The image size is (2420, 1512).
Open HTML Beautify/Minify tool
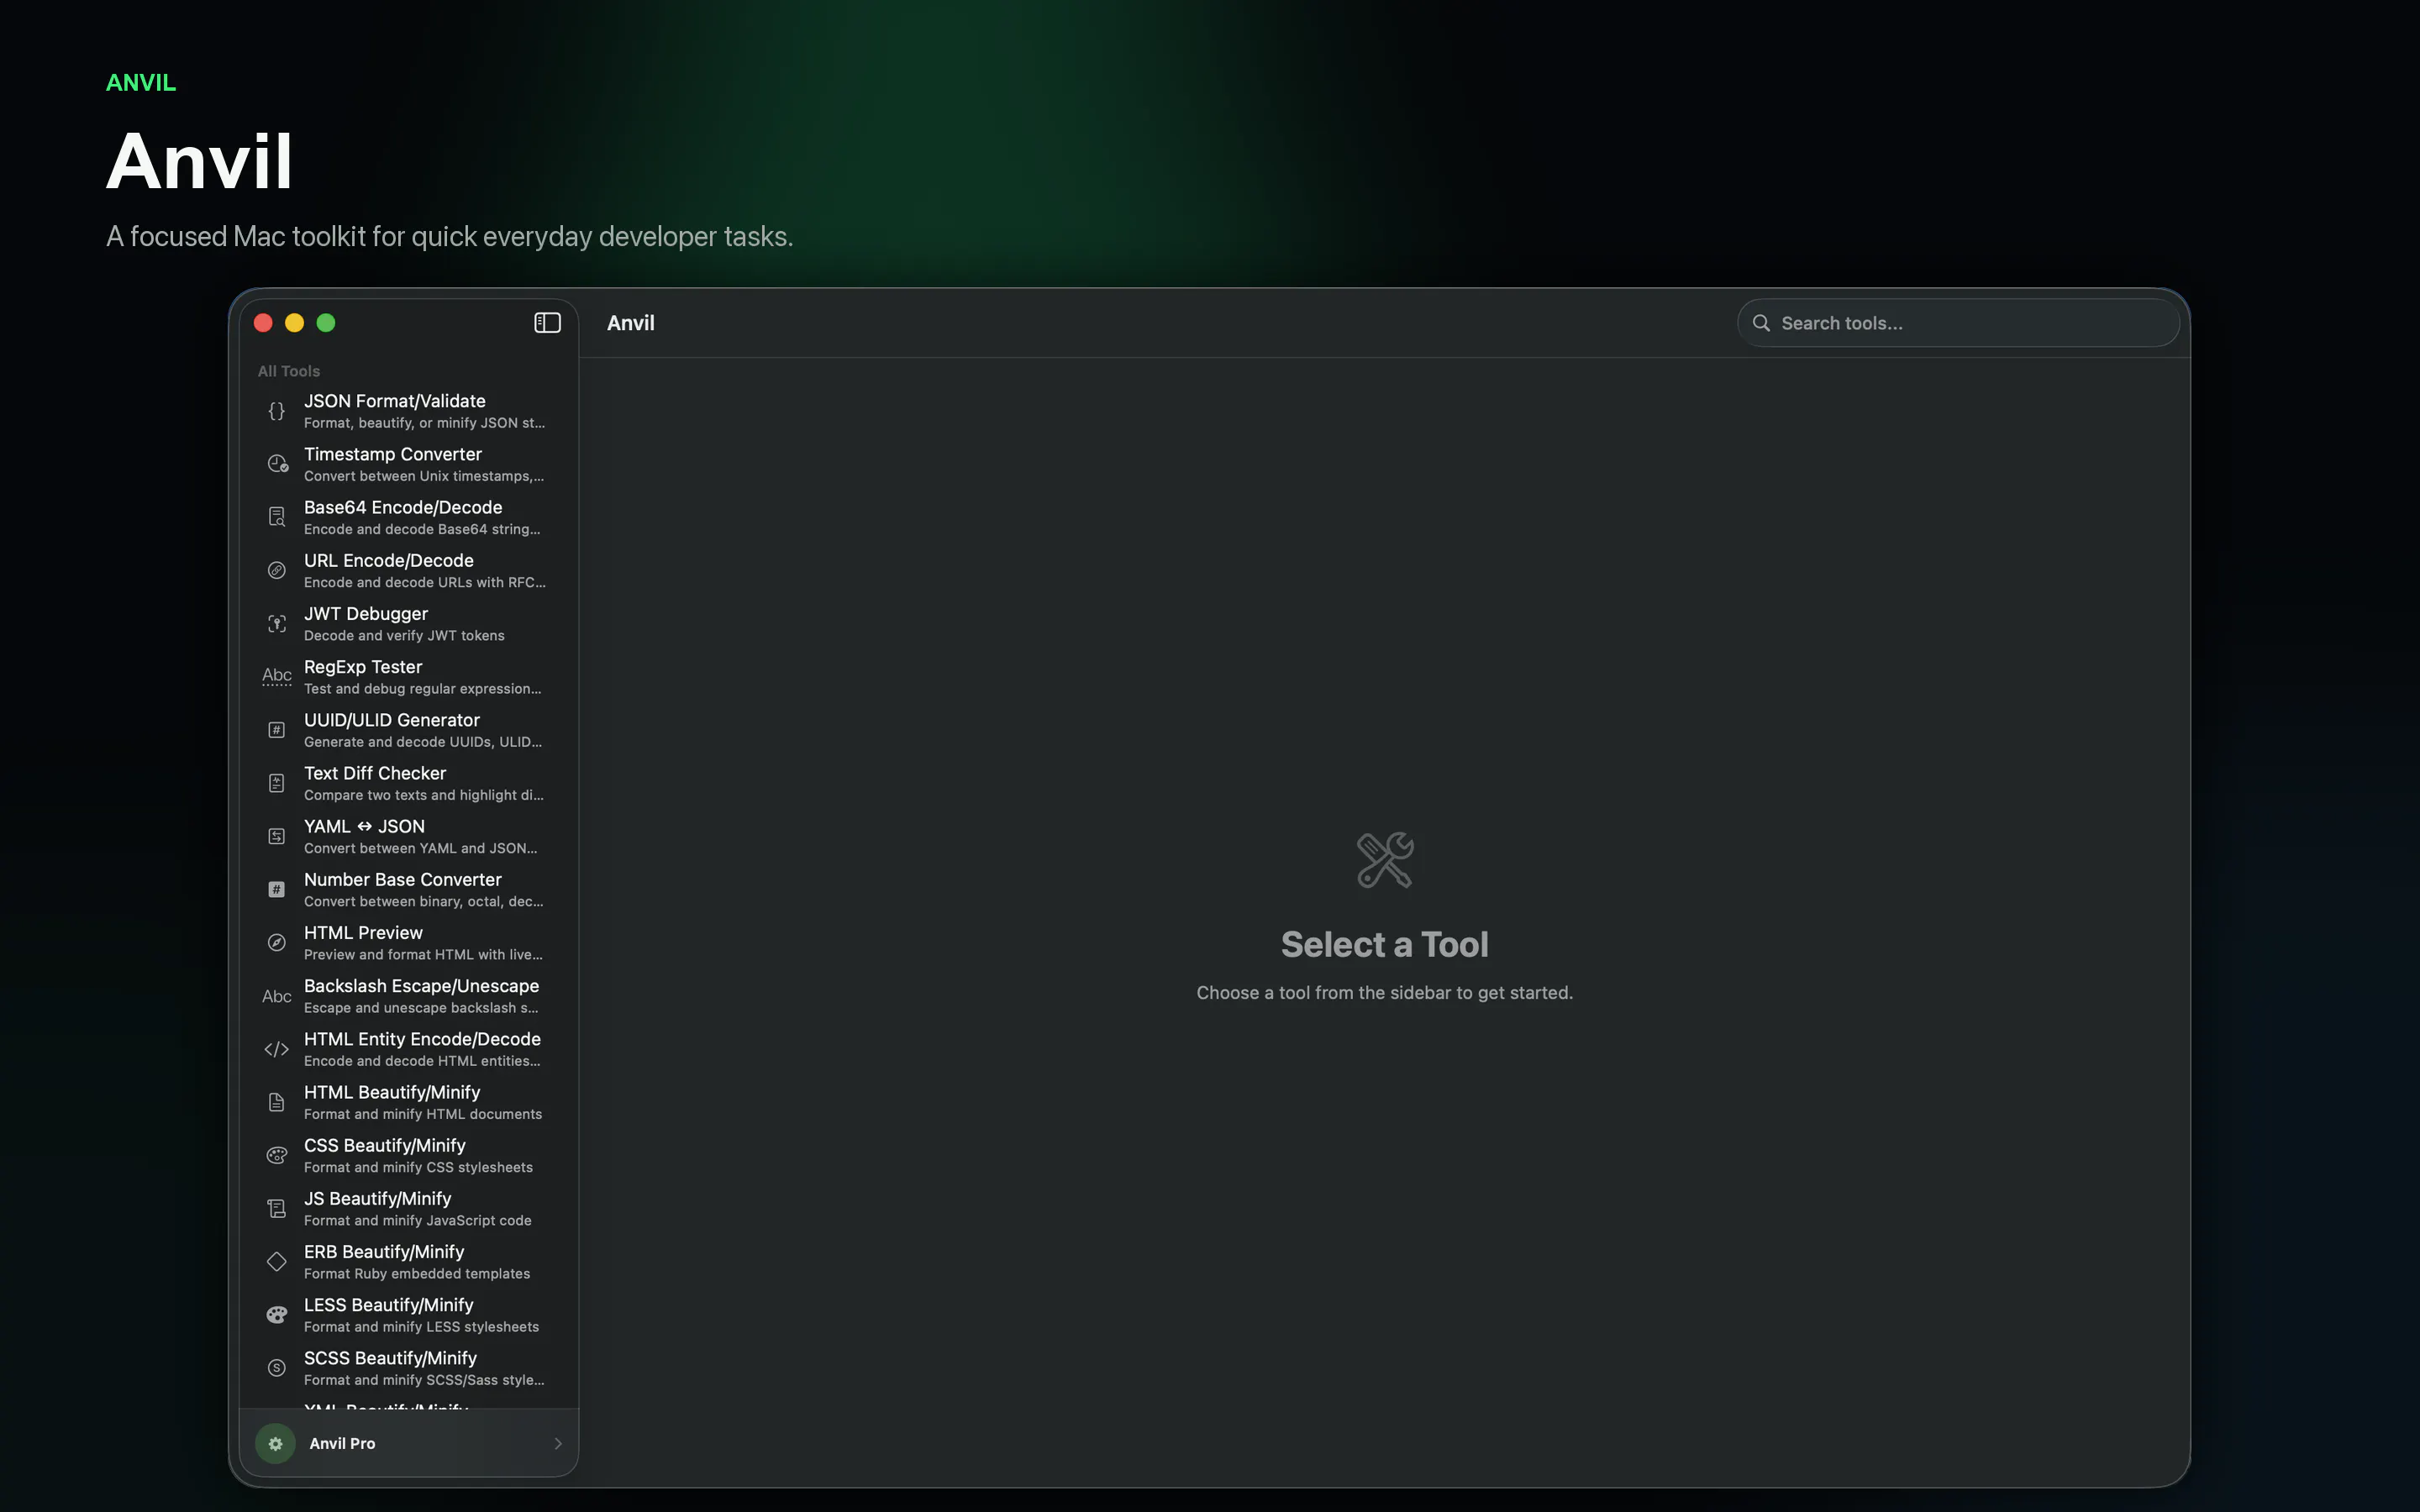409,1102
